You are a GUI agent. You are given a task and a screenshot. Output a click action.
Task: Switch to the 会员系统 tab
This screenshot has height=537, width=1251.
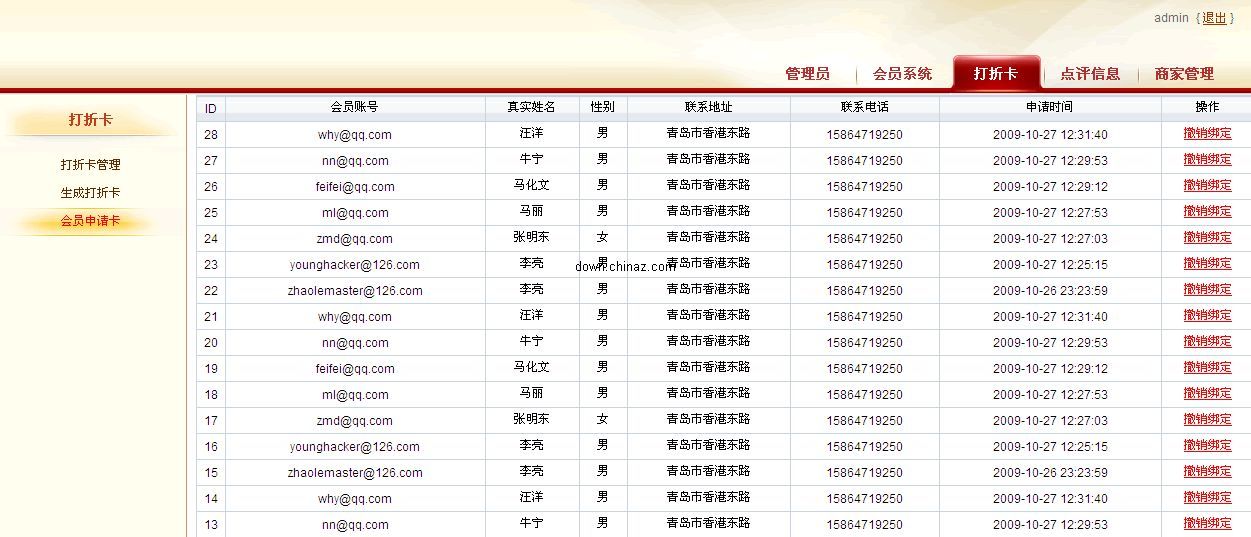tap(902, 73)
